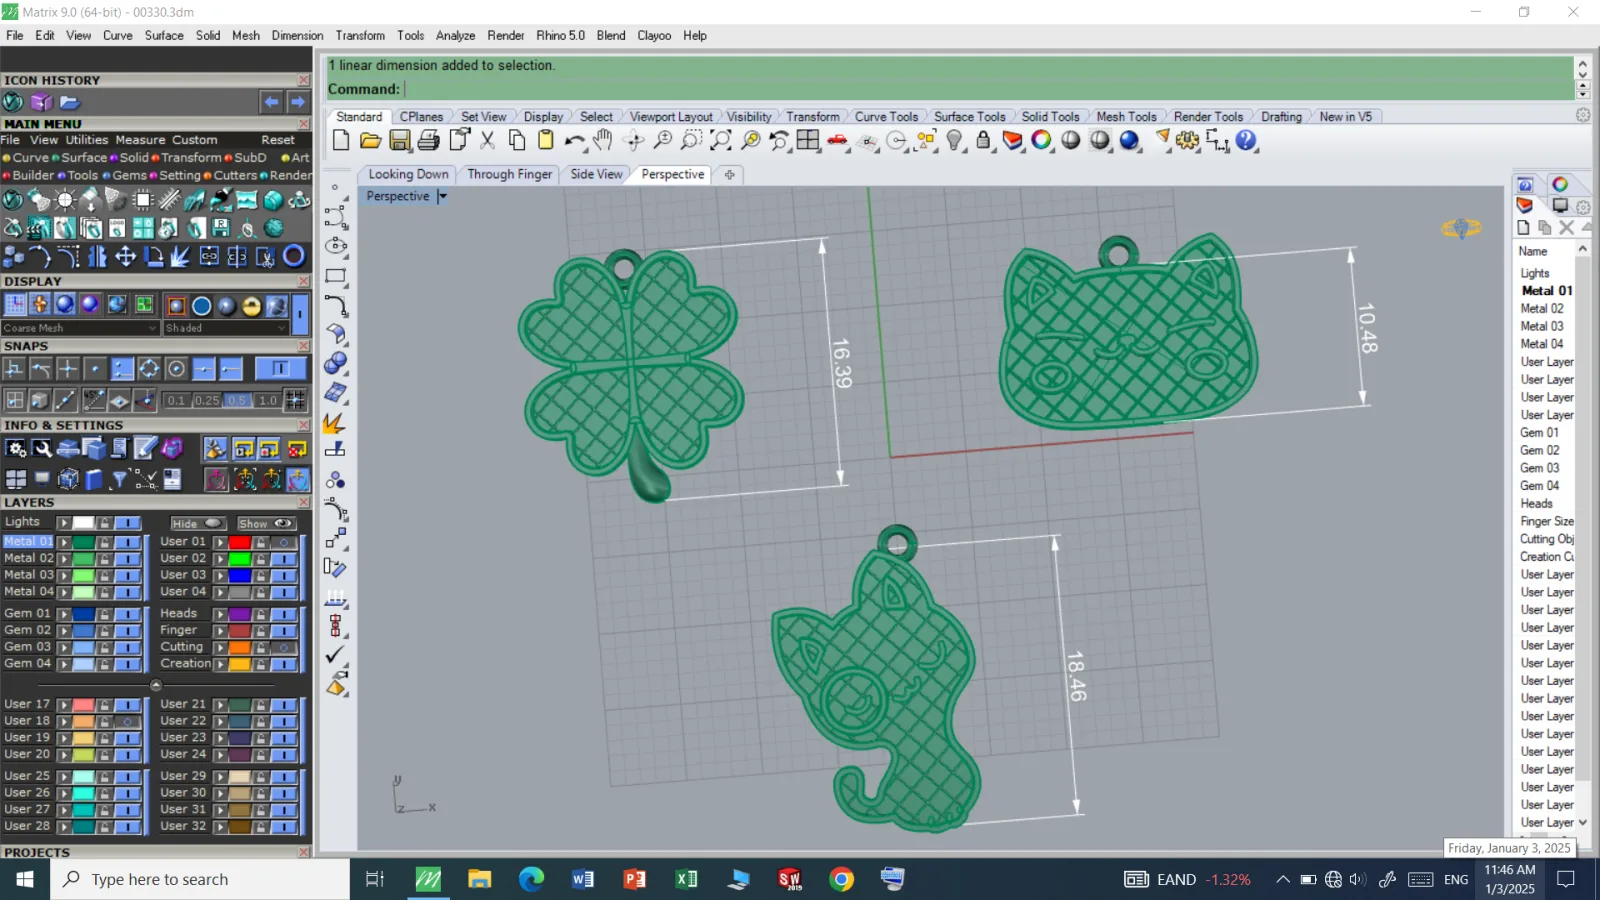Open the Clayoo menu
The height and width of the screenshot is (900, 1600).
coord(654,35)
